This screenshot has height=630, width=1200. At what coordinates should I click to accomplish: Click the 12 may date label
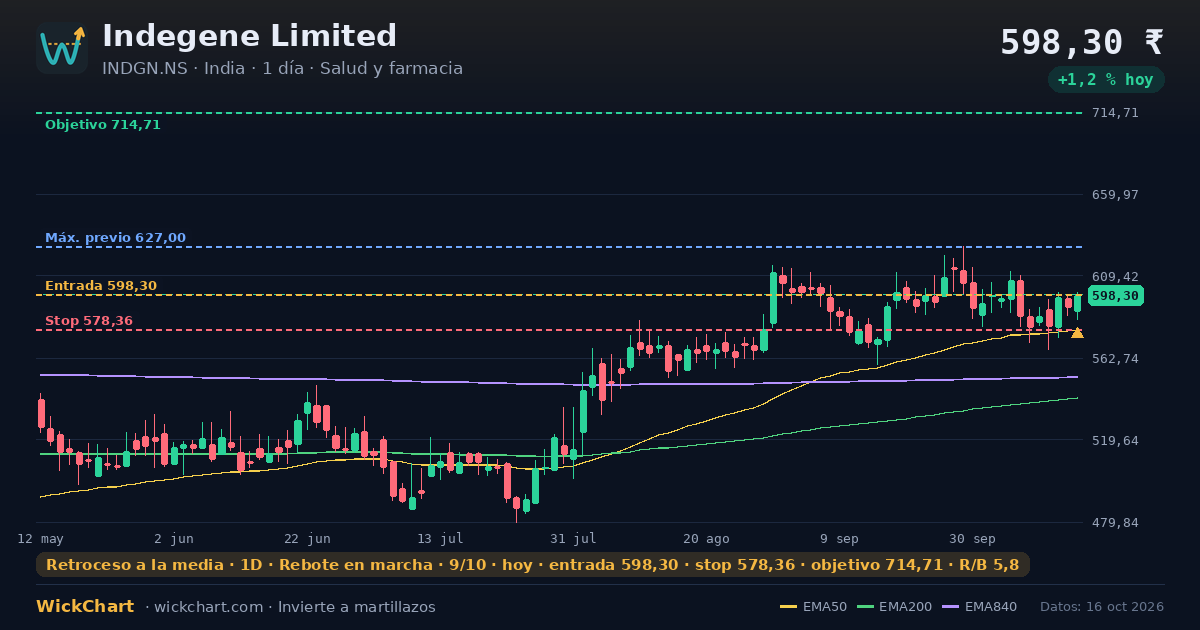point(41,538)
